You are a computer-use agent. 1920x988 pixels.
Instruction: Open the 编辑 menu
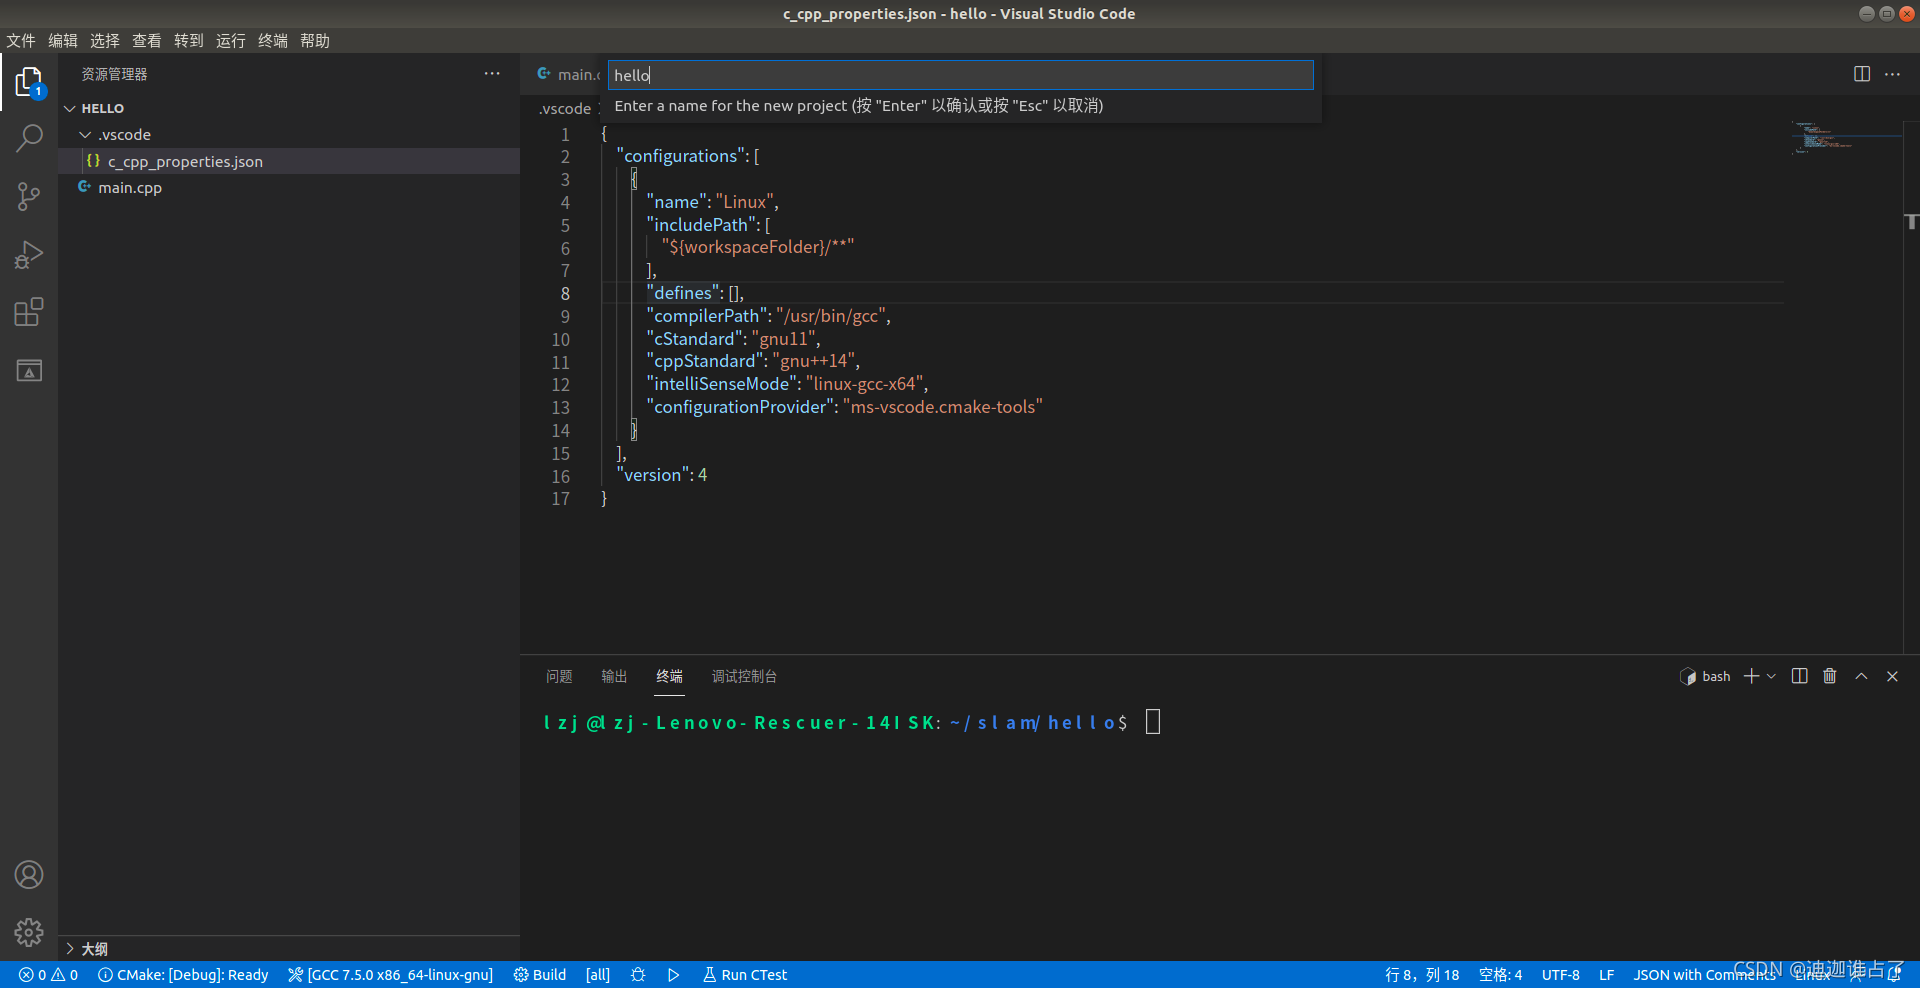click(x=63, y=41)
